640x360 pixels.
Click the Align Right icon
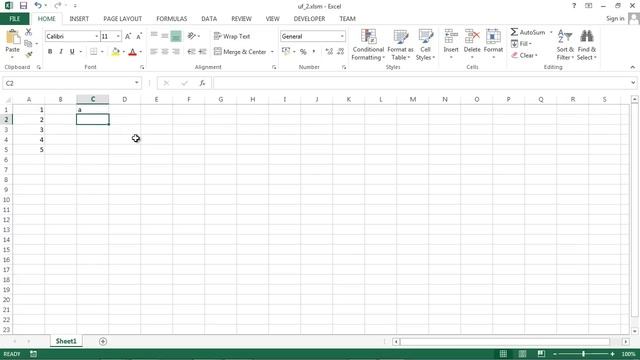pos(176,51)
